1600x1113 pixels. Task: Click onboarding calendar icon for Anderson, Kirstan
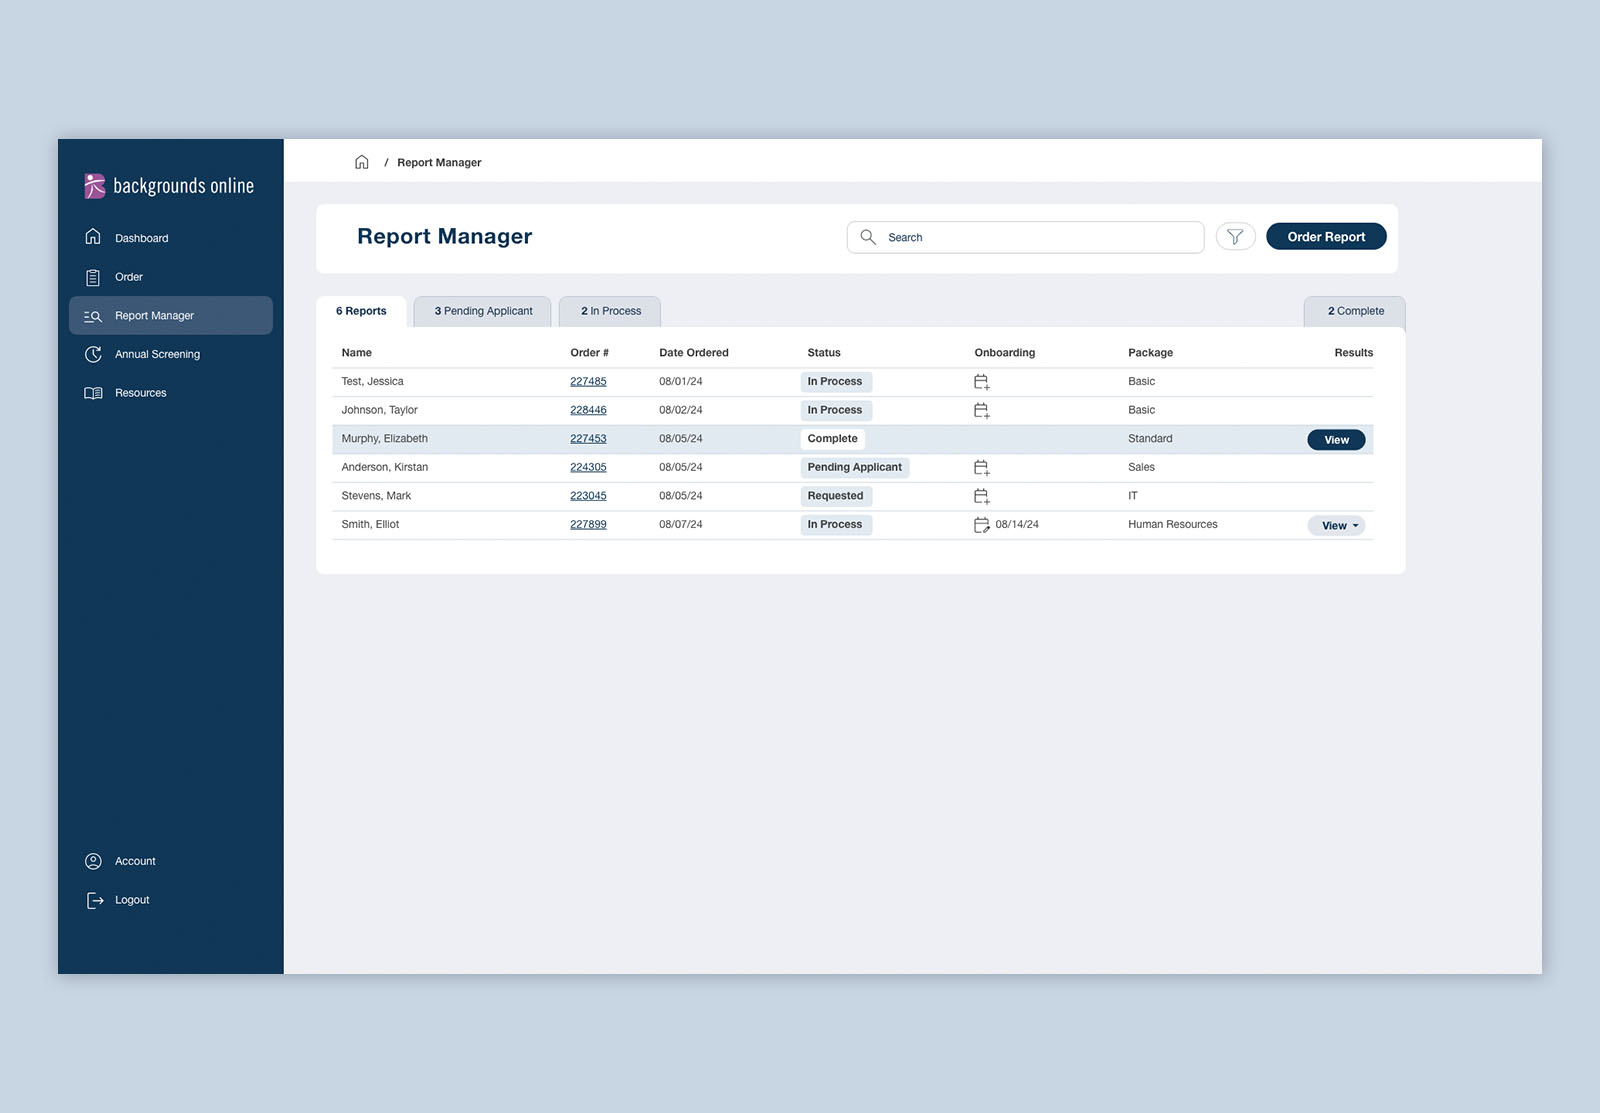click(x=981, y=468)
